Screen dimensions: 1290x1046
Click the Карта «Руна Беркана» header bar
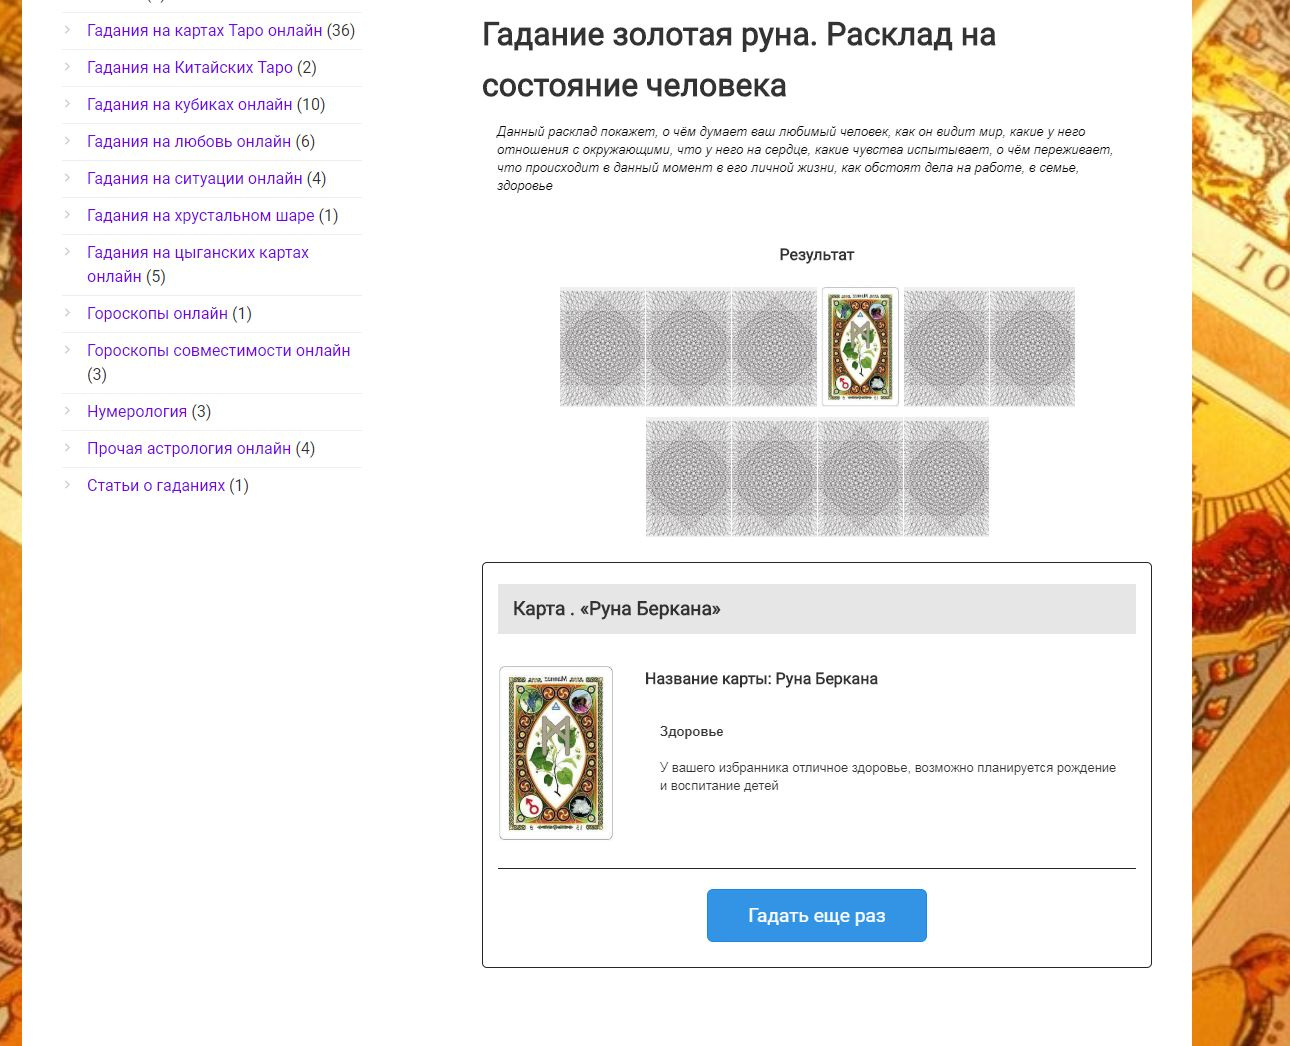tap(817, 609)
